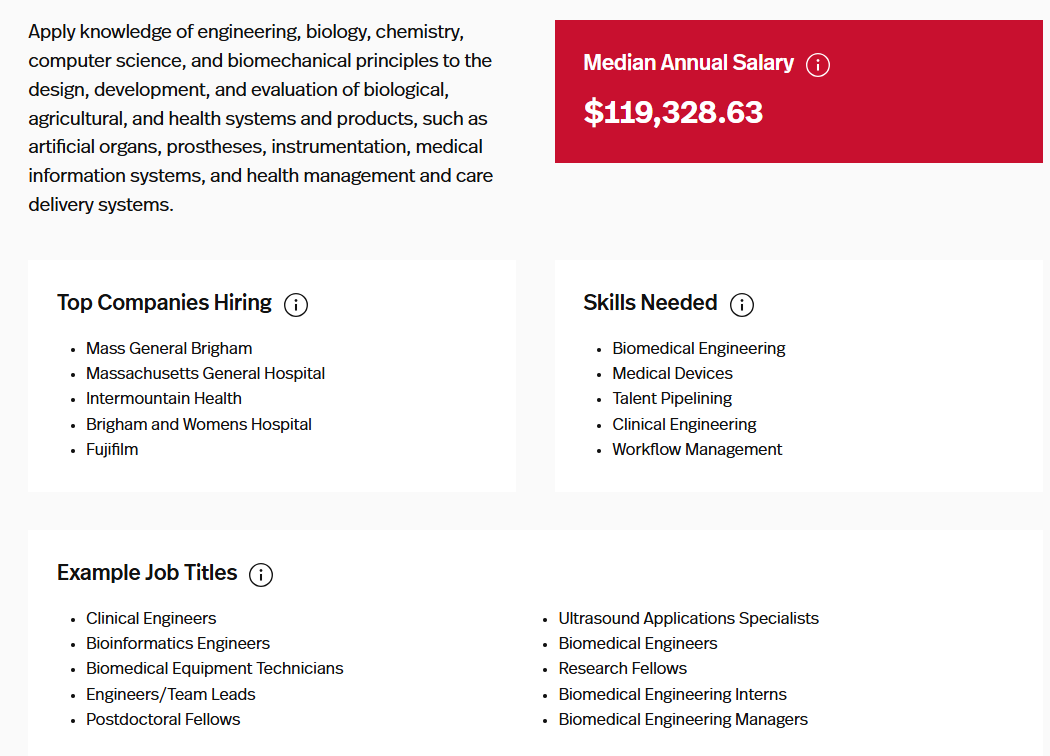Select Bioinformatics Engineers job title
The image size is (1050, 756).
pyautogui.click(x=178, y=643)
